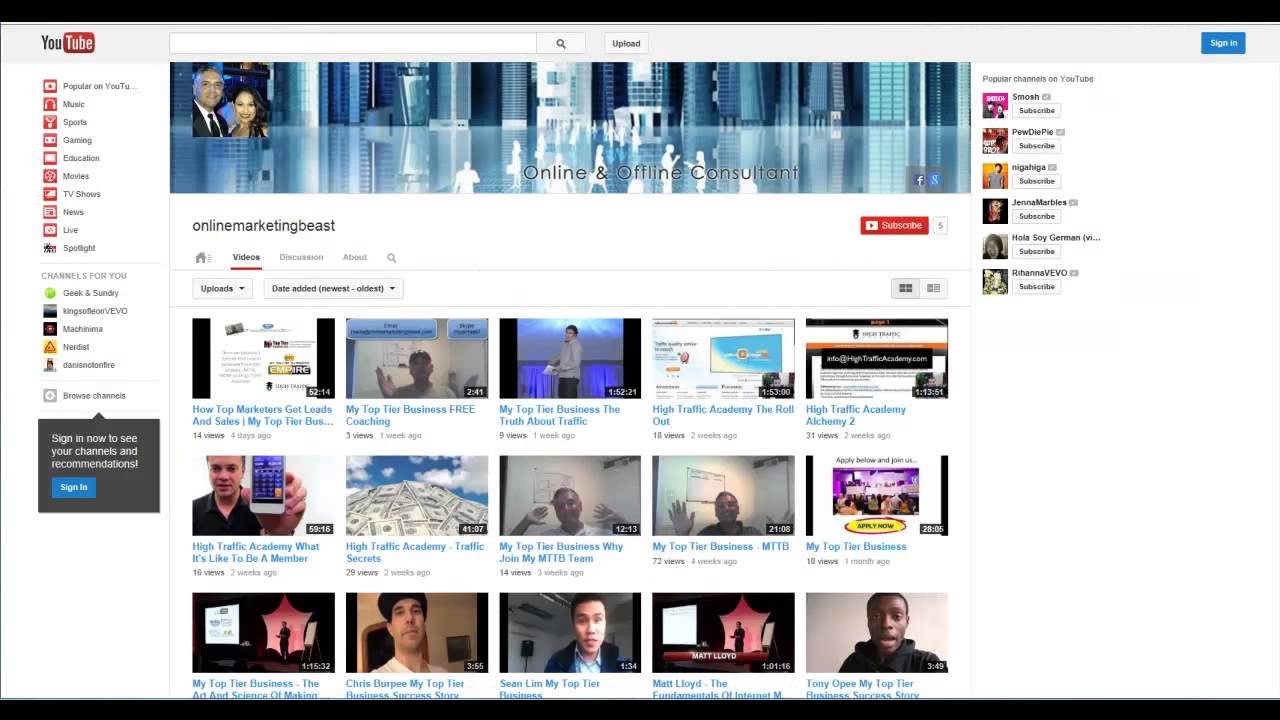
Task: Click Sign in button in sidebar tooltip
Action: click(74, 487)
